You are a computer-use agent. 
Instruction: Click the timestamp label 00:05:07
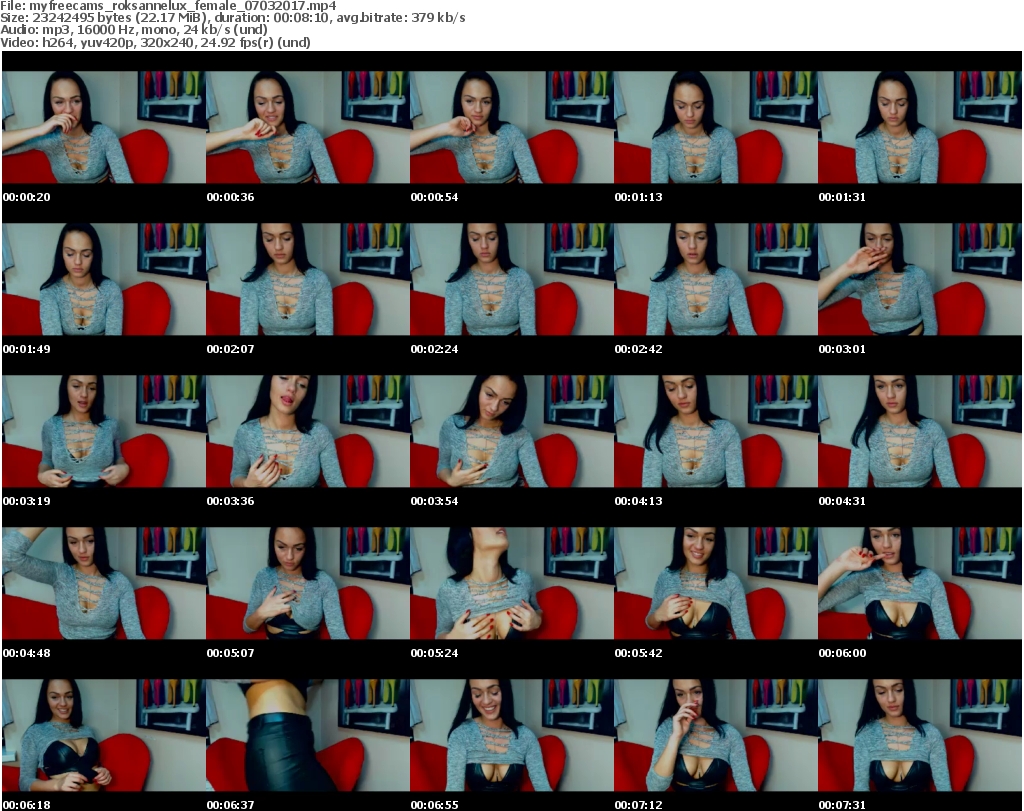pos(231,654)
